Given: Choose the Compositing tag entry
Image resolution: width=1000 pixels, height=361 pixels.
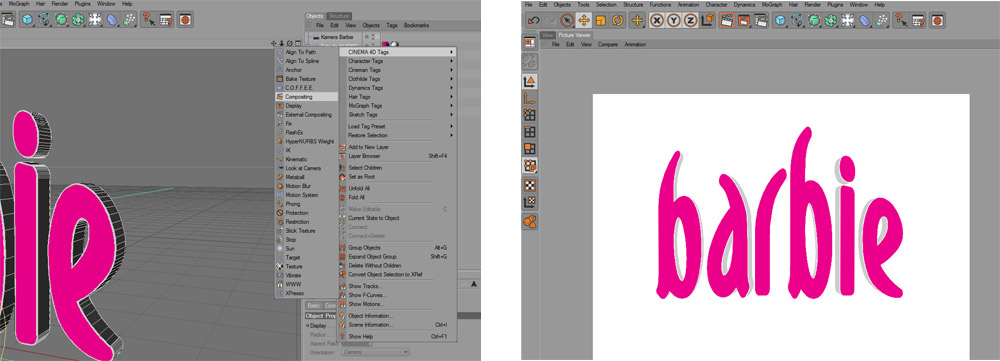Looking at the screenshot, I should pyautogui.click(x=307, y=96).
